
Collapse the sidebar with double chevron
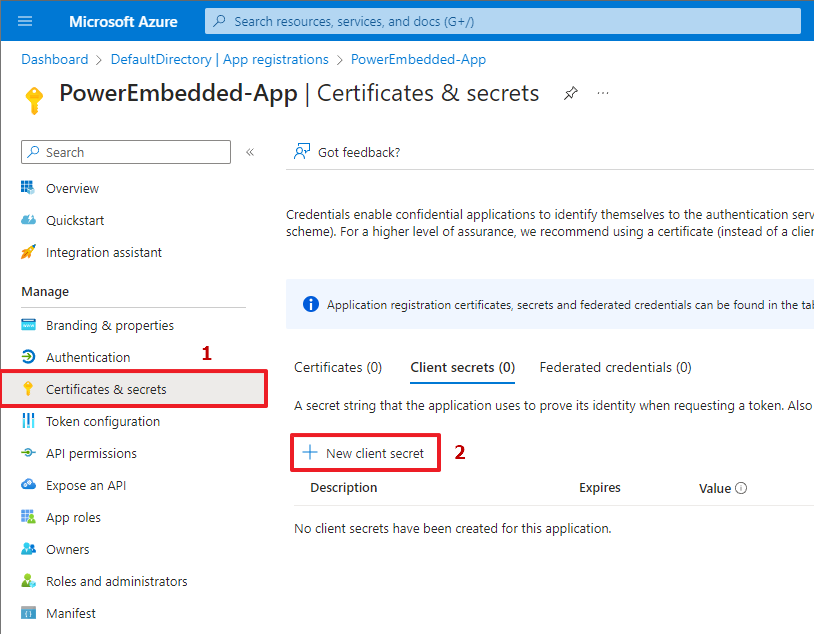click(x=250, y=152)
